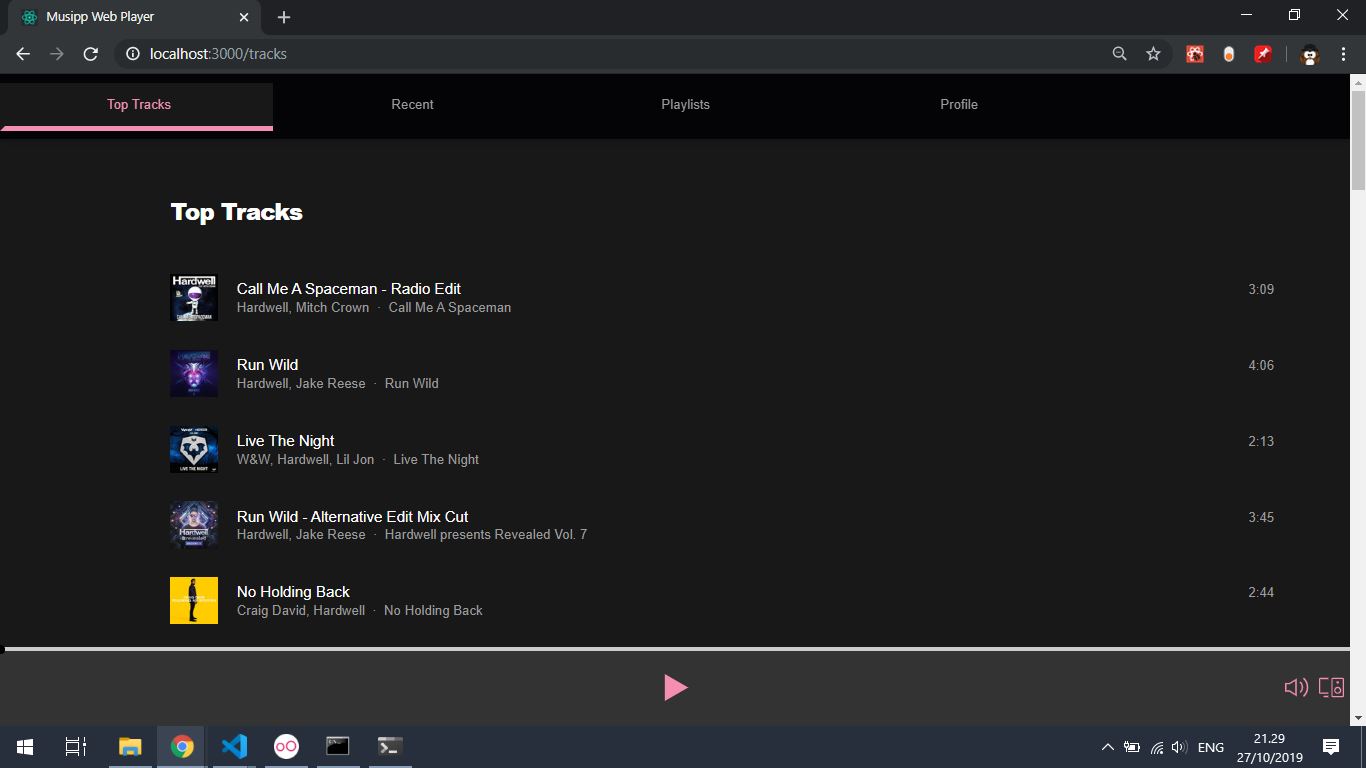Viewport: 1366px width, 768px height.
Task: Click the Wi-Fi network tray icon
Action: (1157, 747)
